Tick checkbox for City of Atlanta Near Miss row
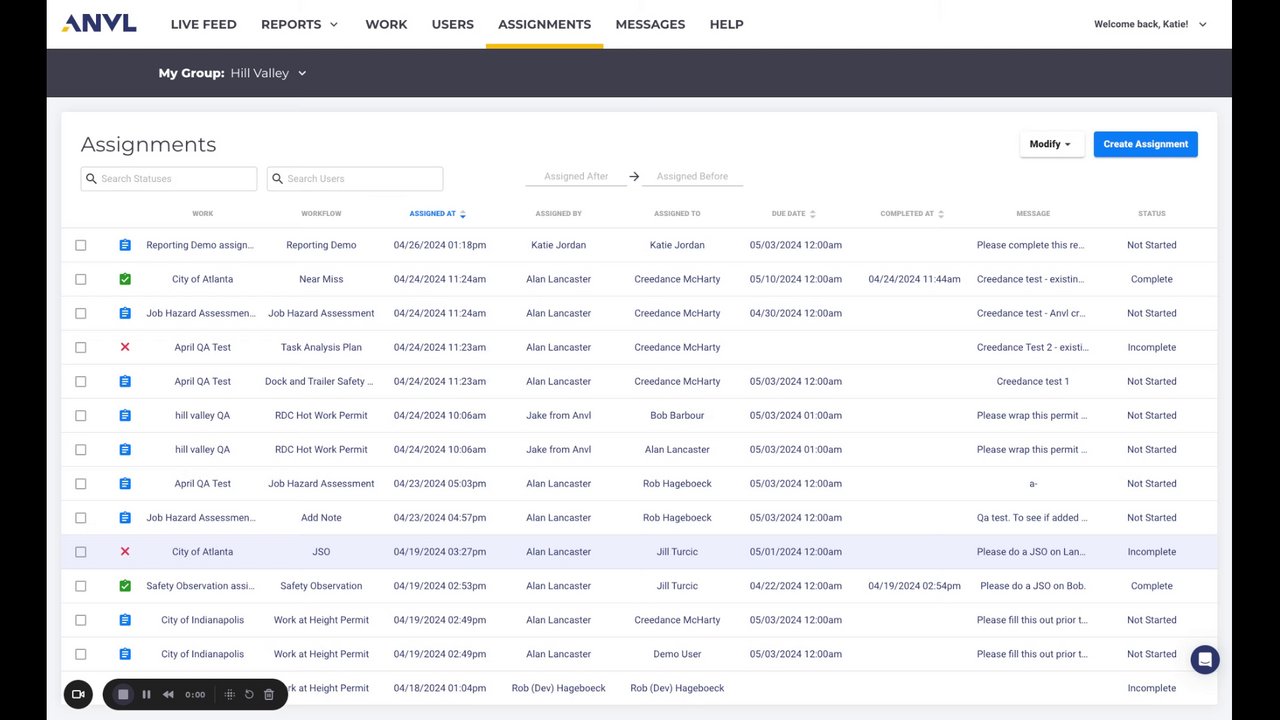The image size is (1280, 720). pos(81,279)
